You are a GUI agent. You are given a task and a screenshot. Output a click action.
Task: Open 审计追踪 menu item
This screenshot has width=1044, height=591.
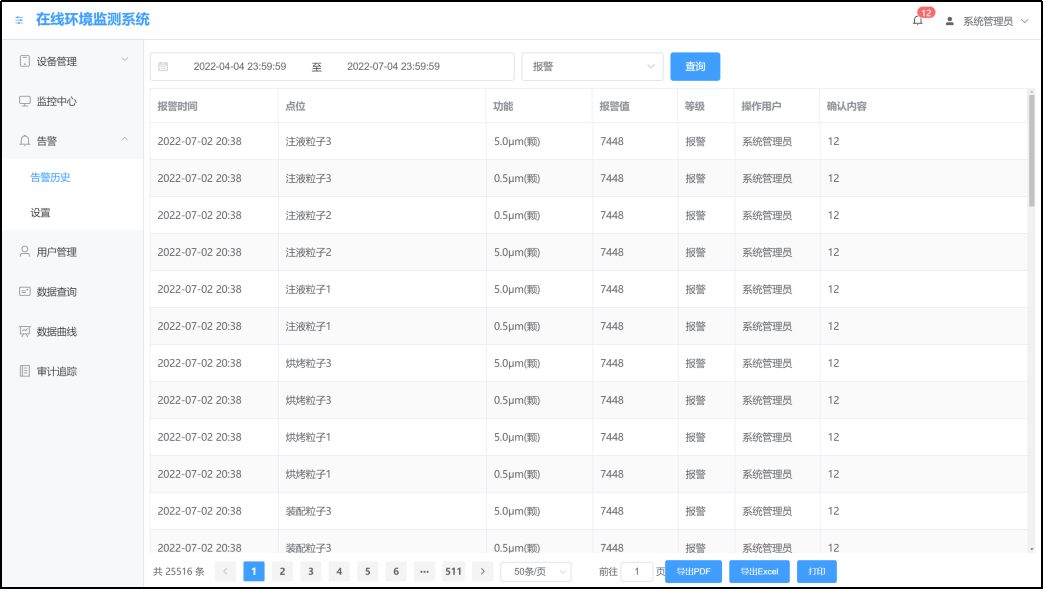click(x=73, y=371)
